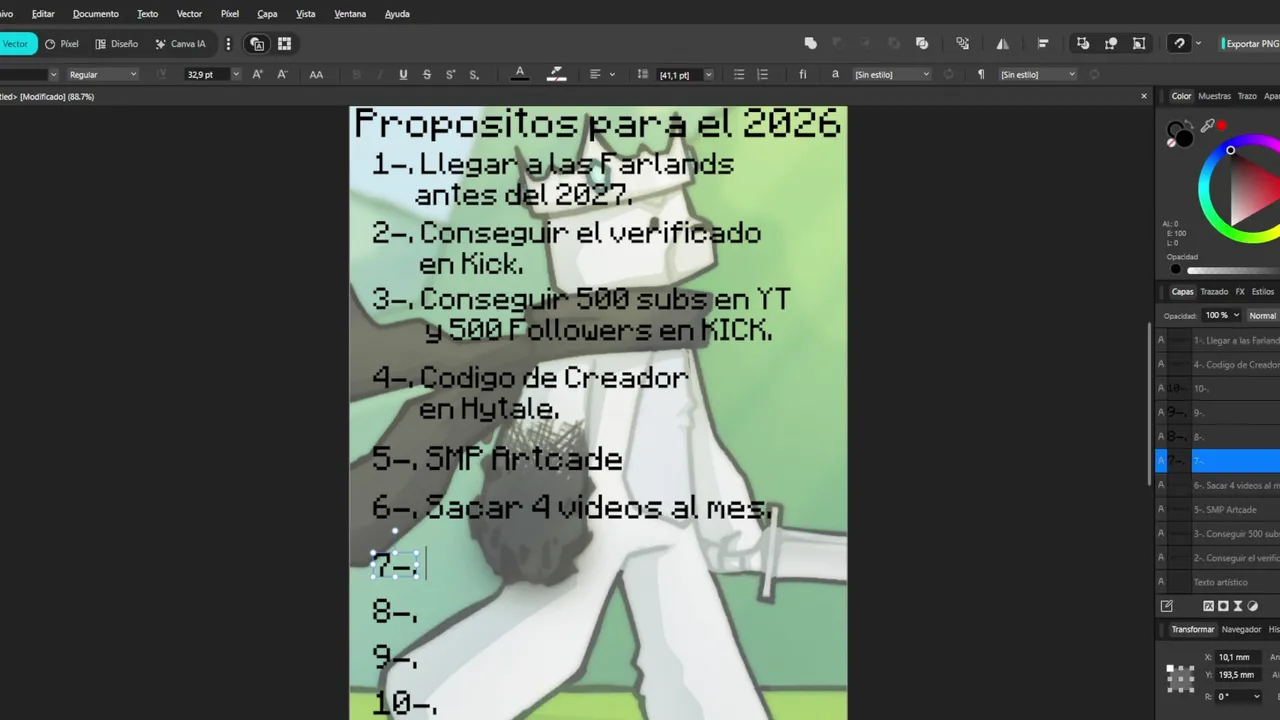Screen dimensions: 1280x720
Task: Click the text frame overlay icon in toolbar
Action: tap(257, 44)
